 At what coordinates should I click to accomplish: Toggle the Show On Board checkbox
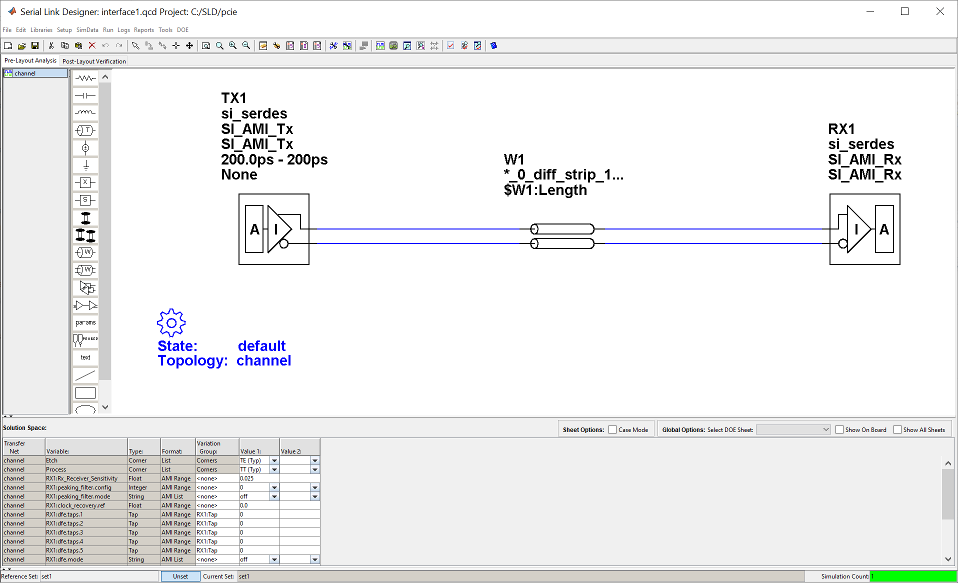click(840, 429)
